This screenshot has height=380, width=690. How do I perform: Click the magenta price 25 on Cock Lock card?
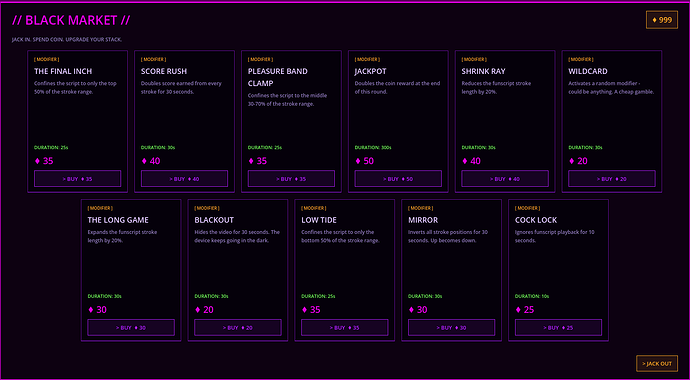[525, 310]
